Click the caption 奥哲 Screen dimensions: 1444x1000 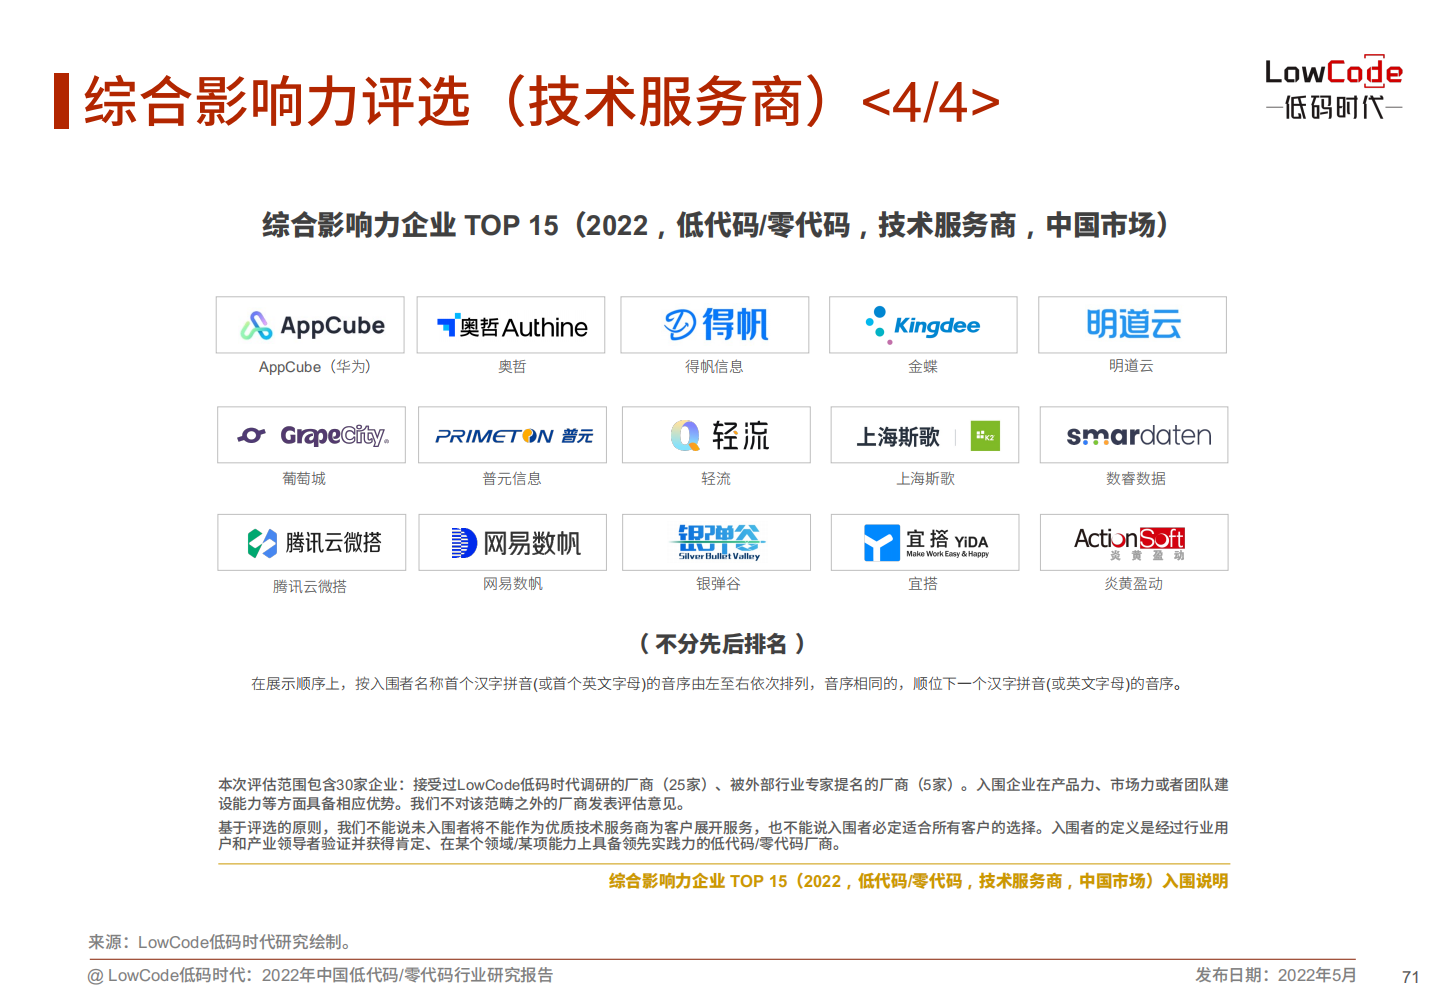pos(512,367)
